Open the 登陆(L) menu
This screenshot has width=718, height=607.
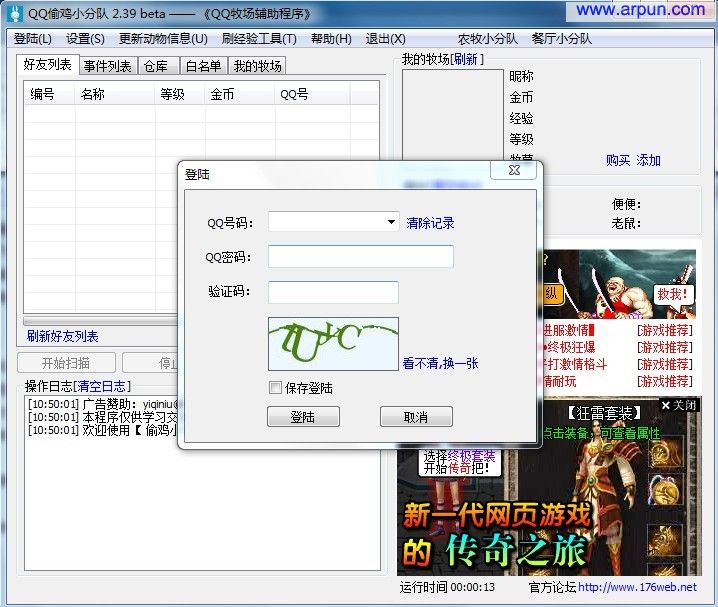coord(33,39)
